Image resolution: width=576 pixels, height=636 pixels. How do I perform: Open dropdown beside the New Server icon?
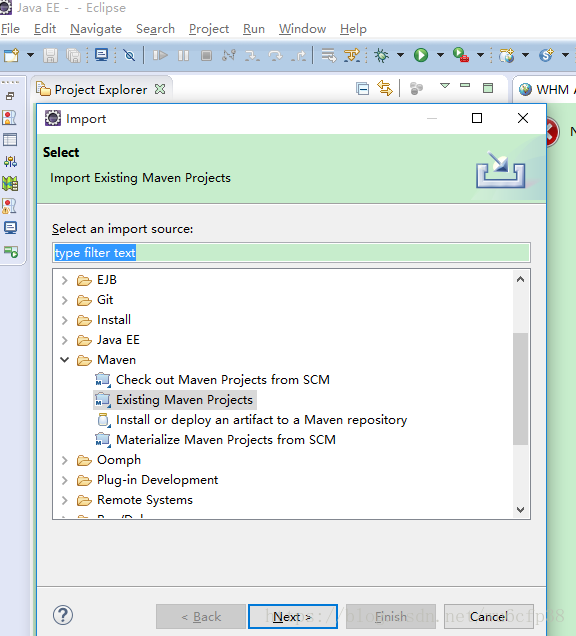coord(526,55)
